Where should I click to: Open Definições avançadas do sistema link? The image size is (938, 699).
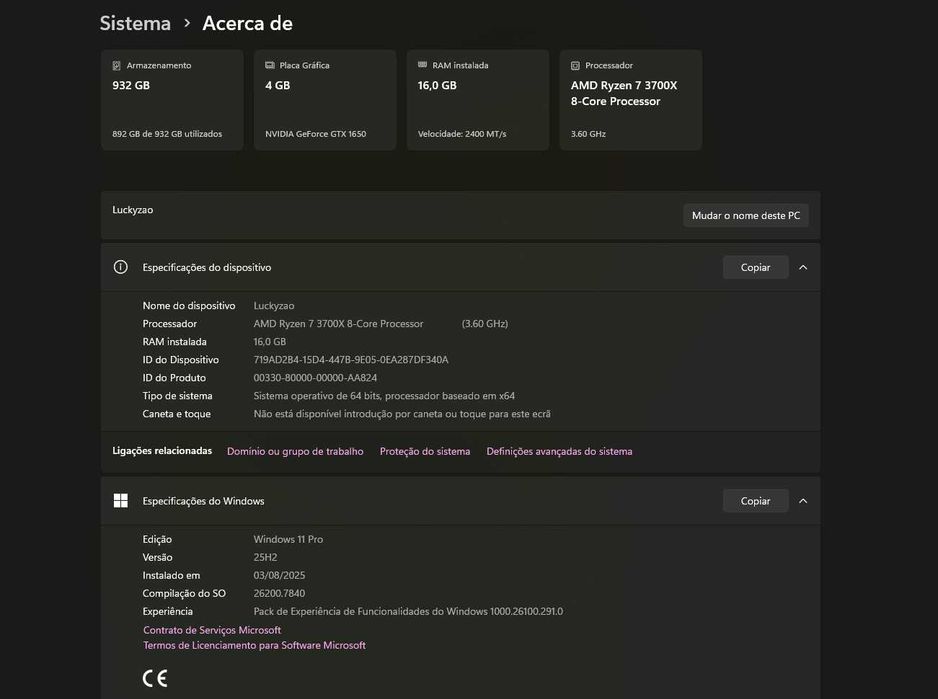coord(559,451)
